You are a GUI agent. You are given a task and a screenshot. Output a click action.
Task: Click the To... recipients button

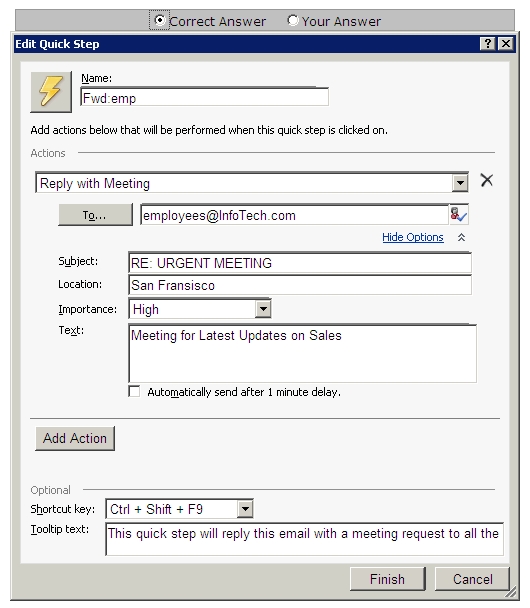(95, 214)
